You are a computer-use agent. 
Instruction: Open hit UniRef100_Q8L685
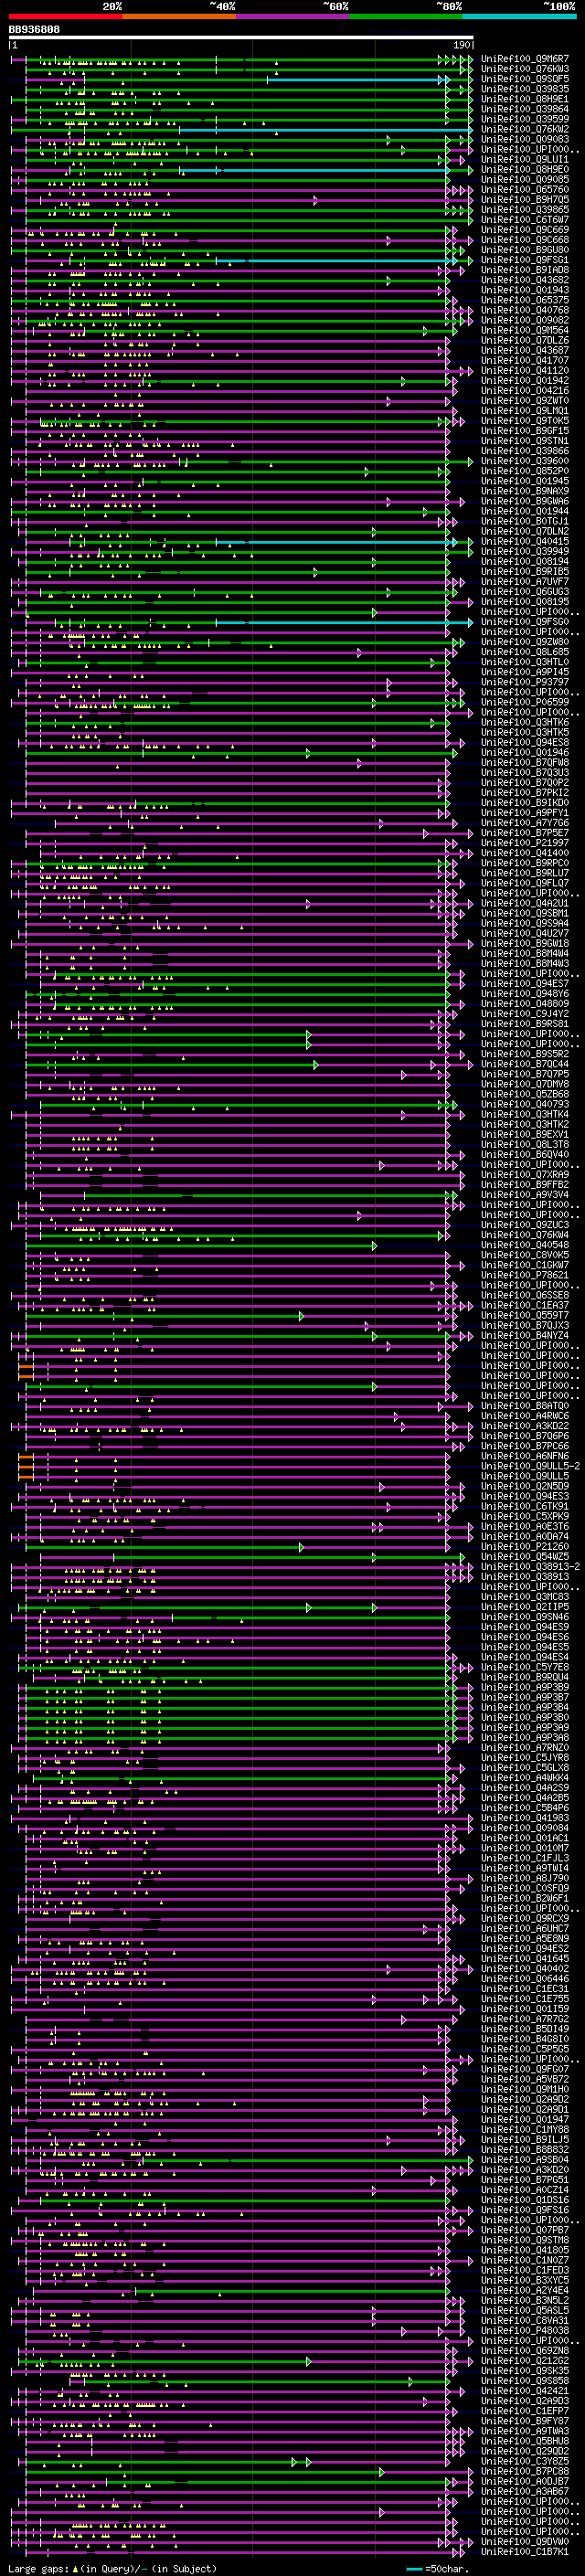click(525, 652)
